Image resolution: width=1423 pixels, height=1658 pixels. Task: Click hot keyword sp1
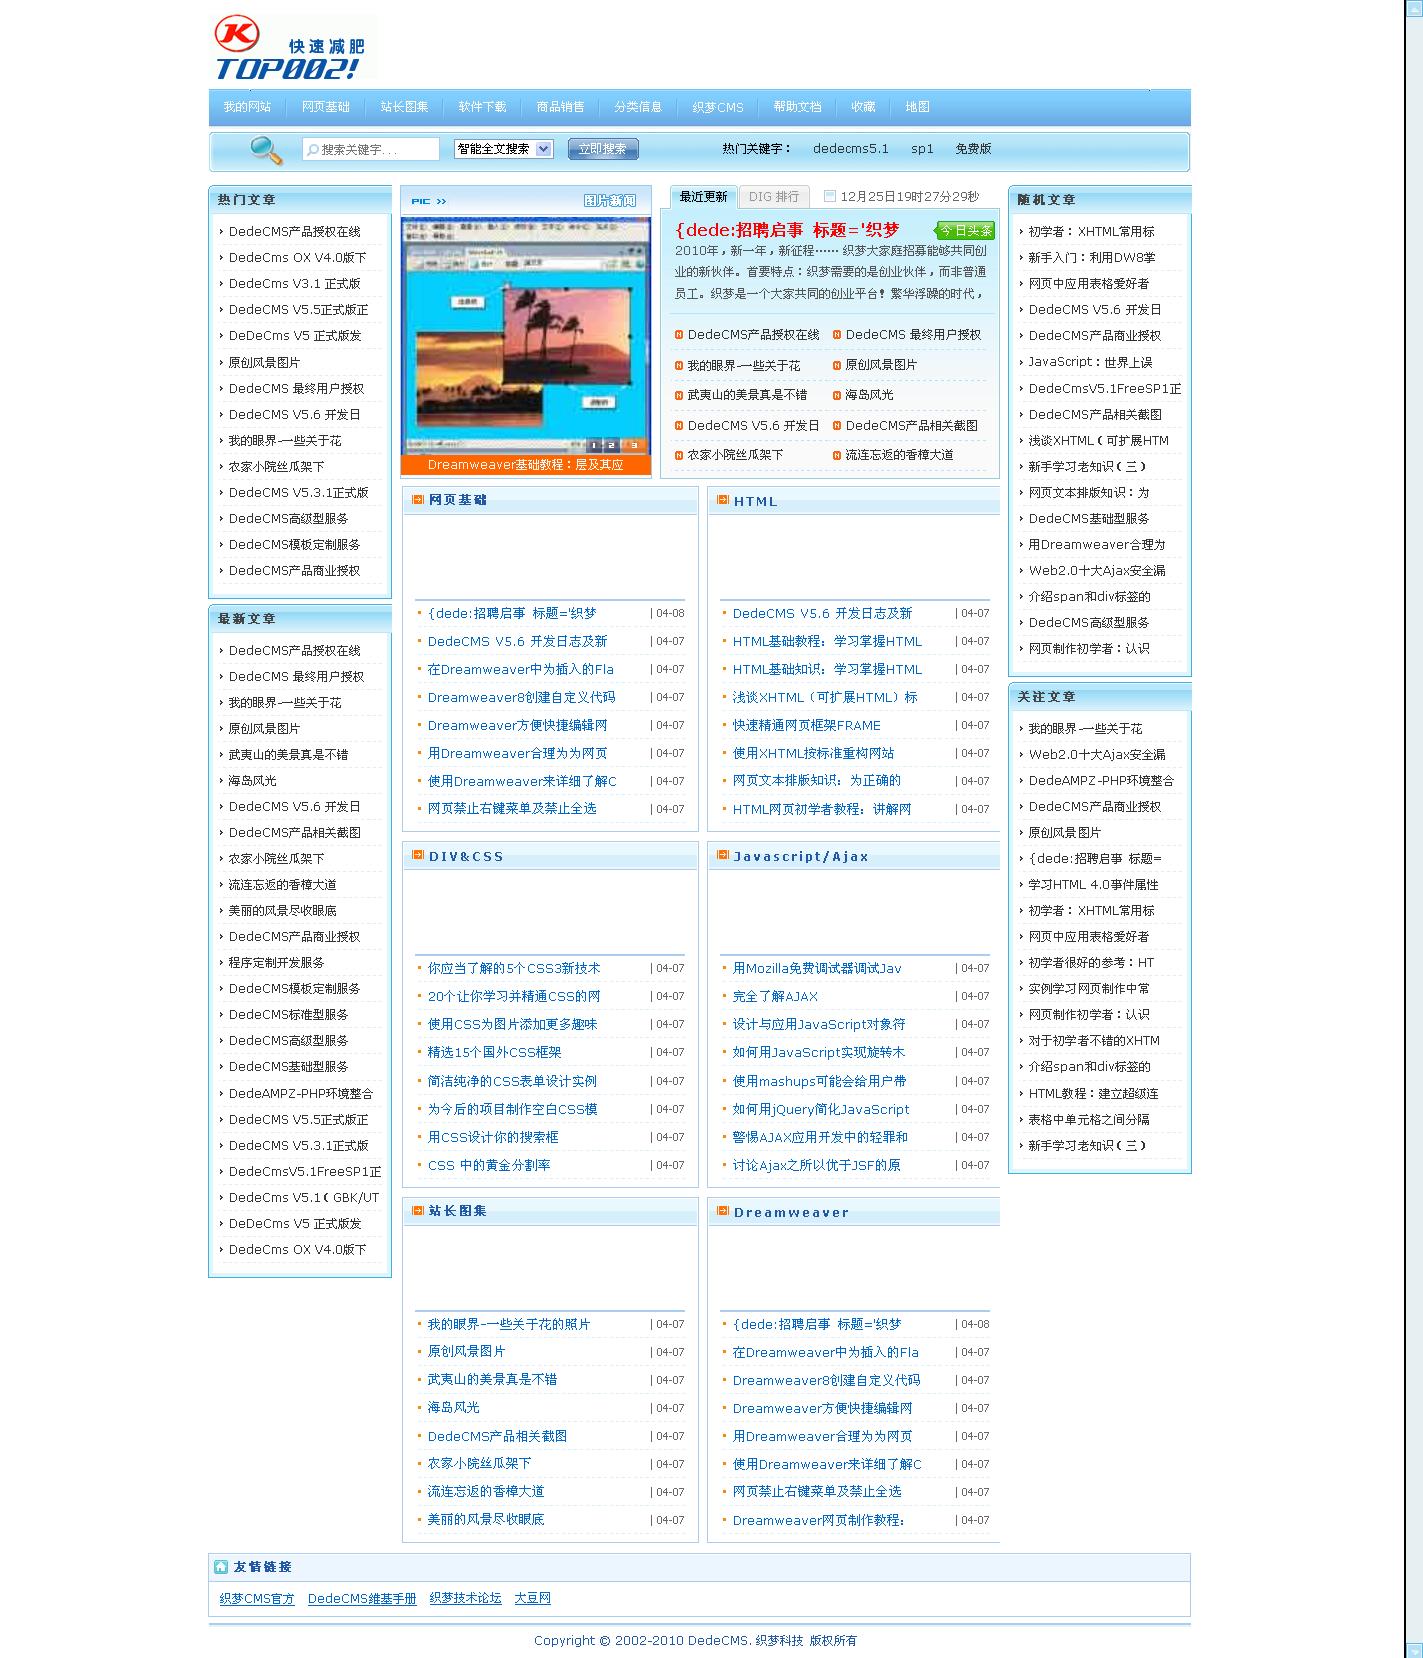922,149
